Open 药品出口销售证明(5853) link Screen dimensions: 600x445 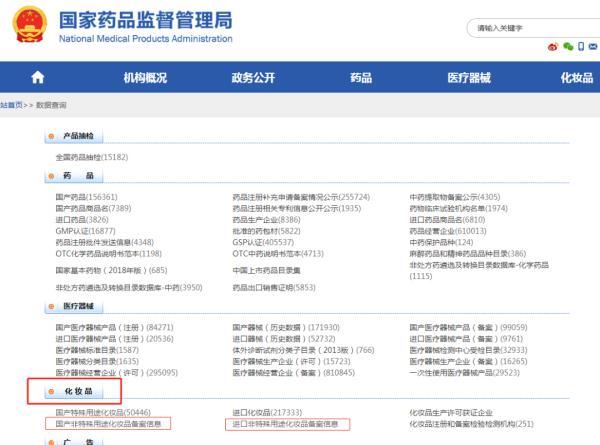pos(274,287)
